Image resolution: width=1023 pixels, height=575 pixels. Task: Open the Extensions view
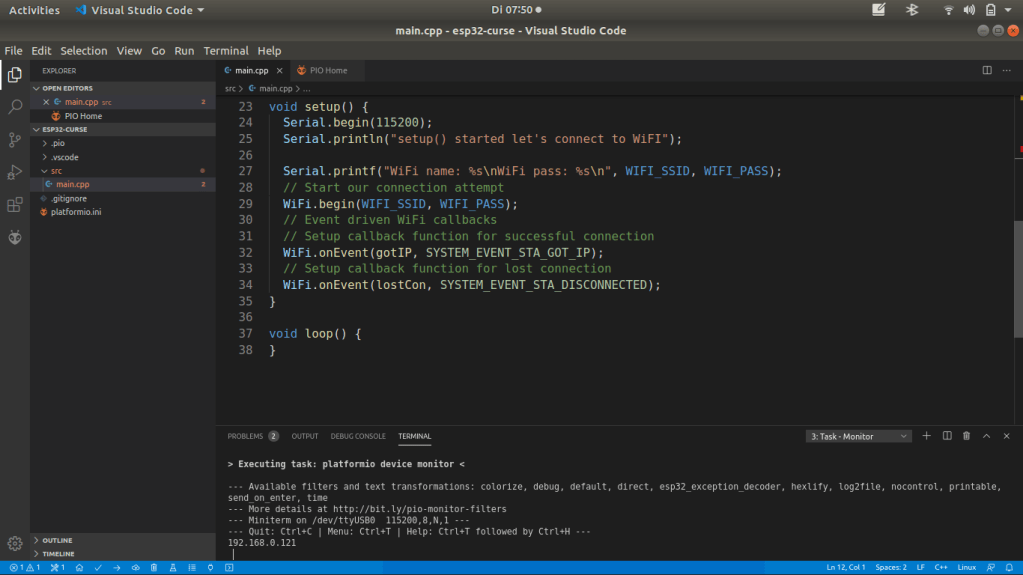tap(15, 205)
